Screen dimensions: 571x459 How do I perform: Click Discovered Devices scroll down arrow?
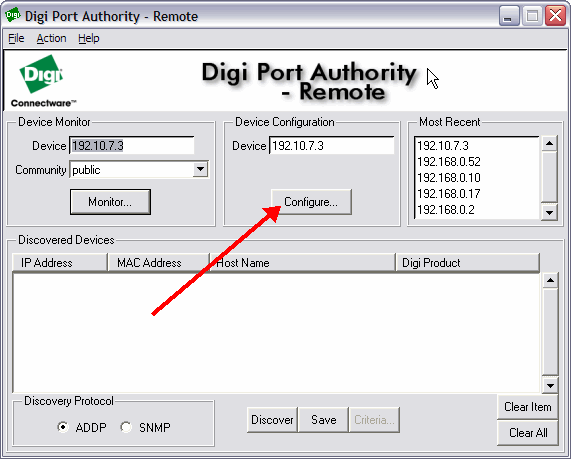click(x=550, y=385)
